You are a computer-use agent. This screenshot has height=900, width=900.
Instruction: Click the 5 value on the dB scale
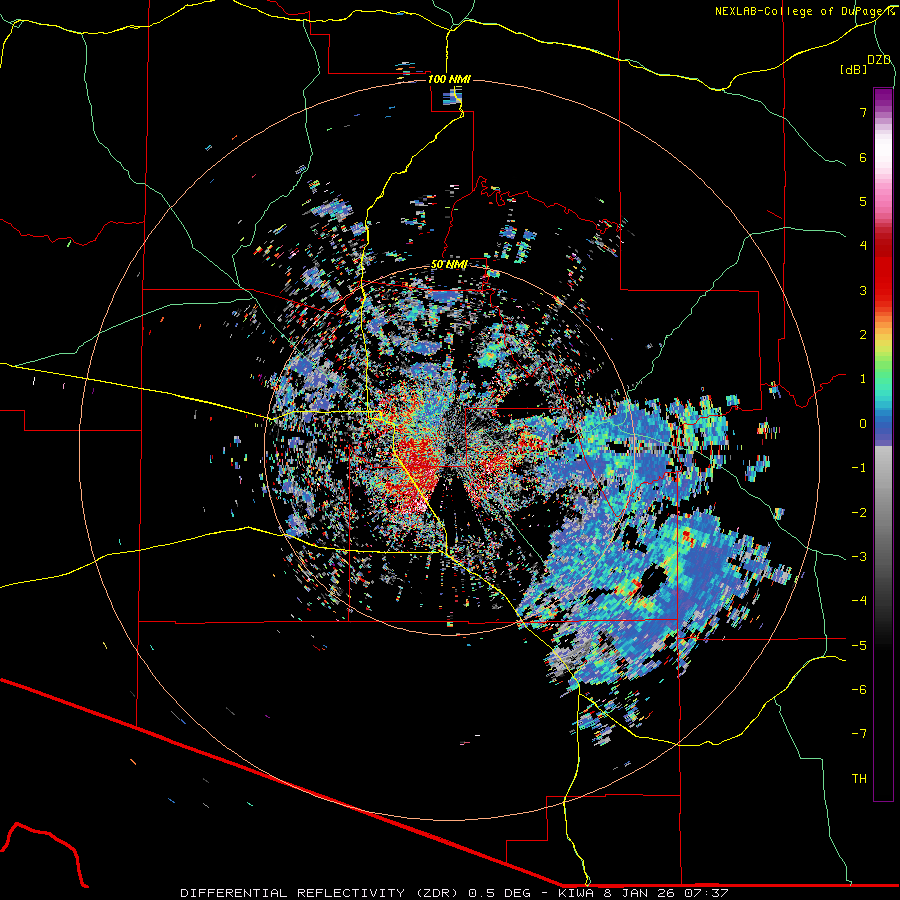tap(863, 201)
